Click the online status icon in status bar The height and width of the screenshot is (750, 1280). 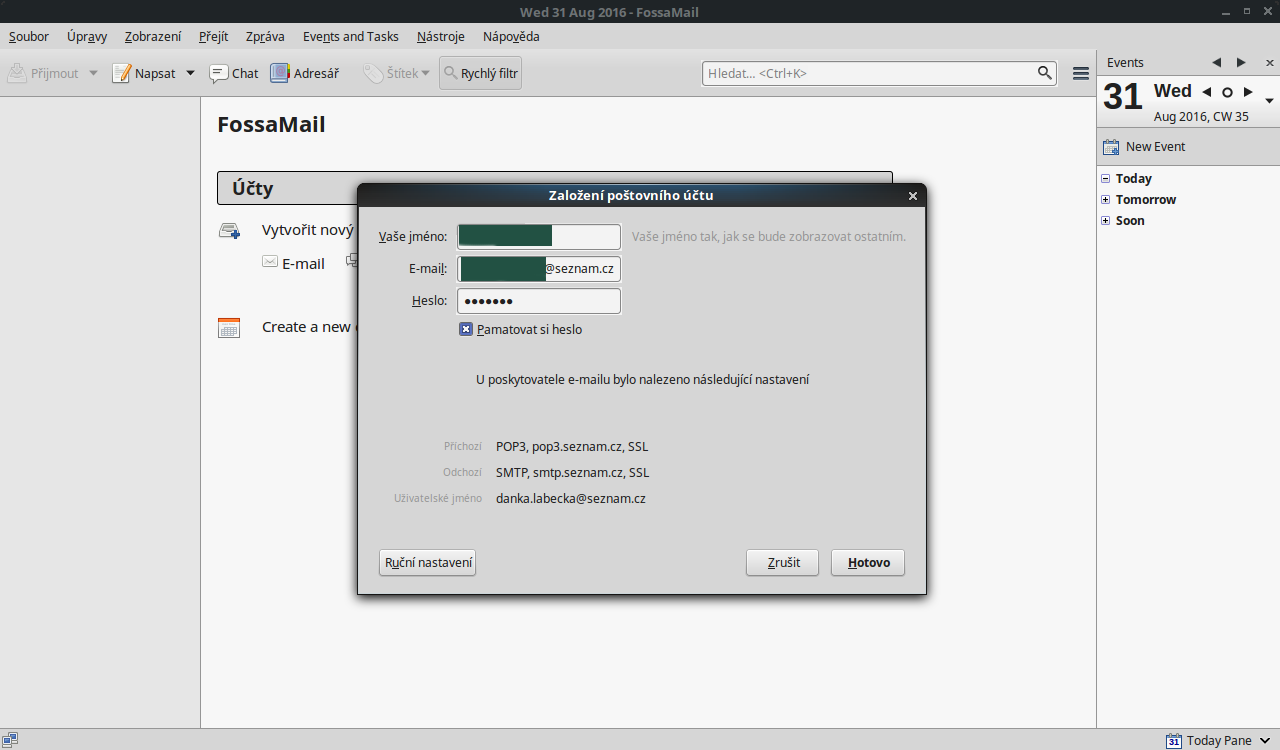point(10,740)
